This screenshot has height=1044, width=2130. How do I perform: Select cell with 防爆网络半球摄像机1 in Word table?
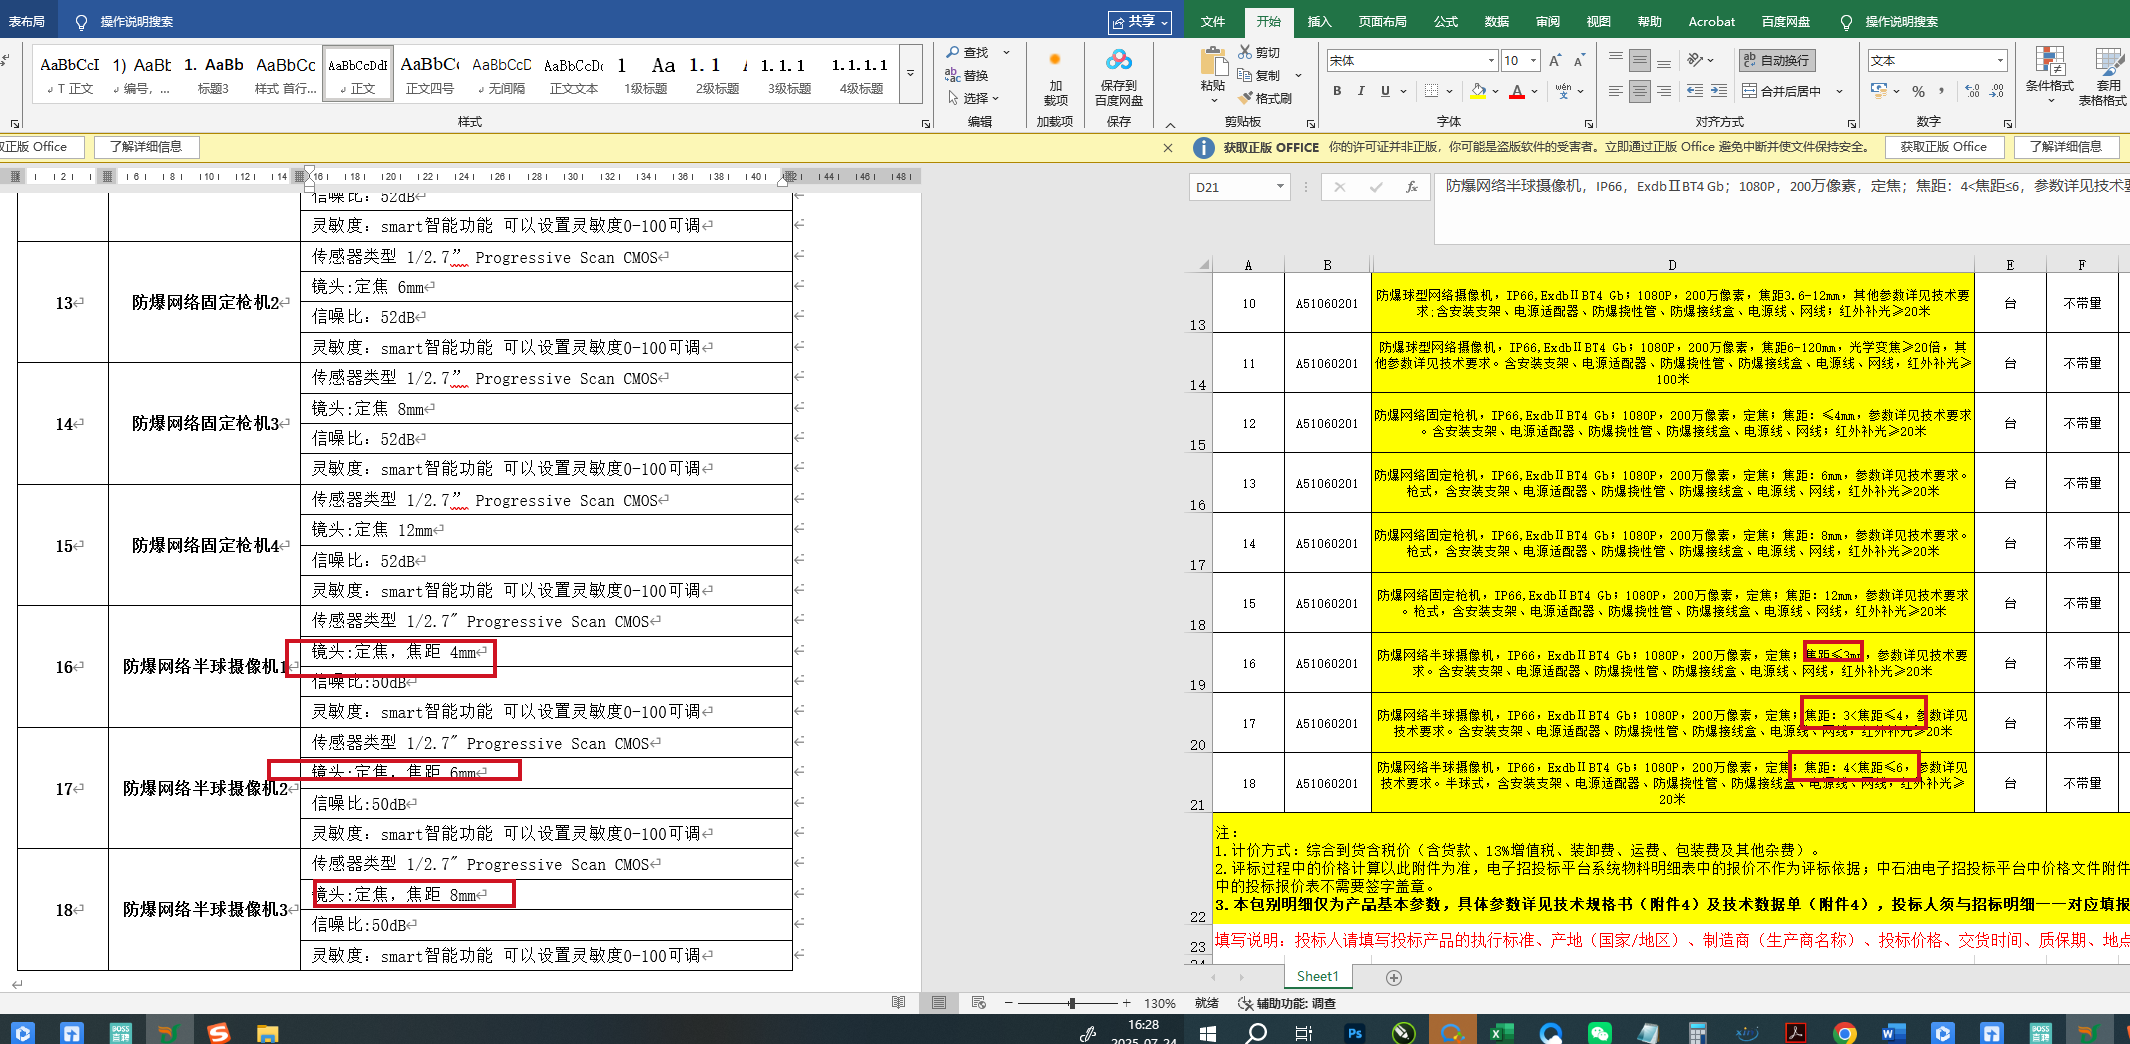(x=204, y=666)
